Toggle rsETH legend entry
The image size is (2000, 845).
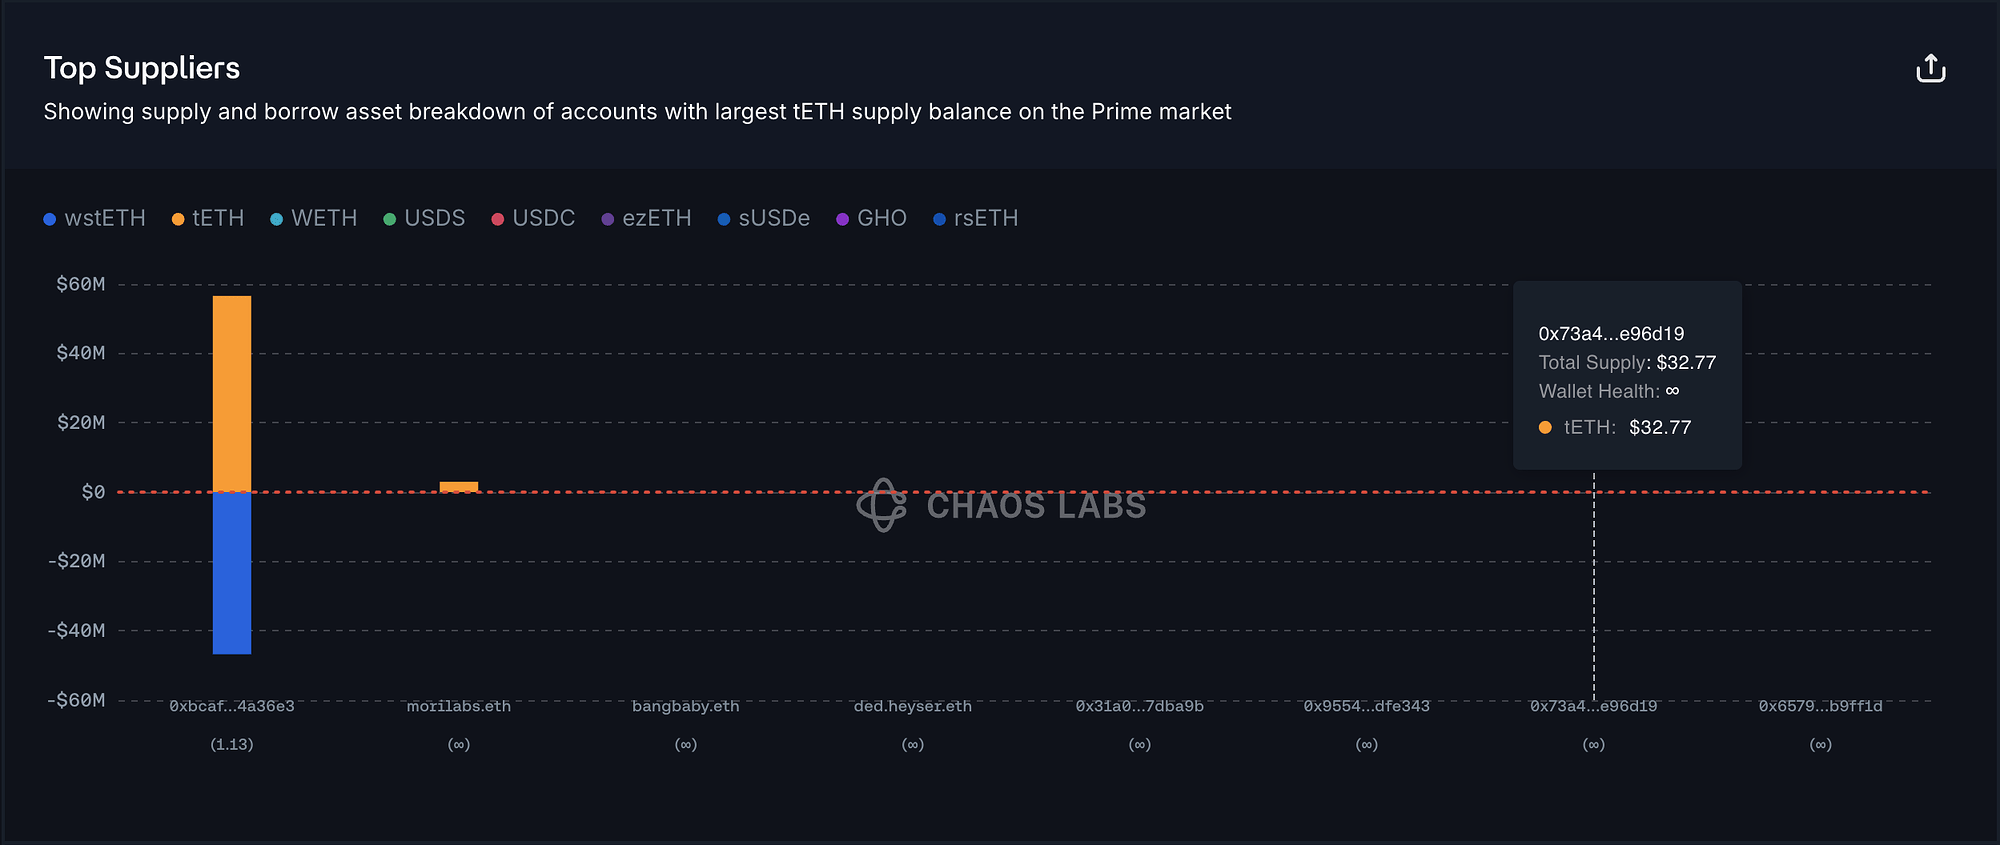click(976, 218)
